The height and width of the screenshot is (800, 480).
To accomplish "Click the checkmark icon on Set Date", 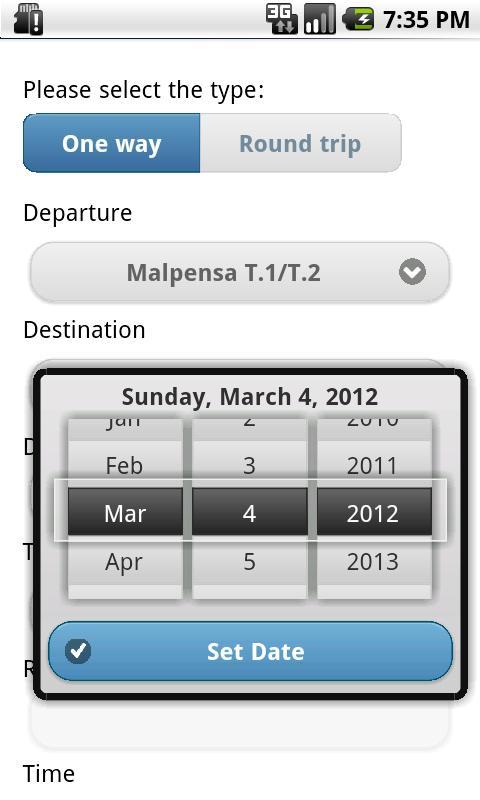I will click(x=79, y=651).
